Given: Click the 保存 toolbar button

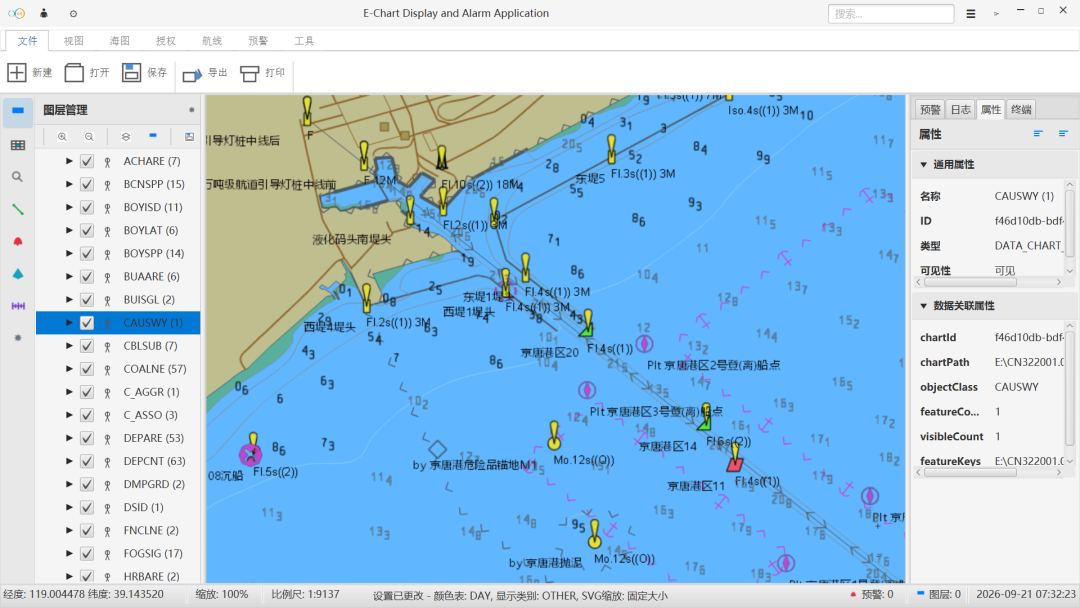Looking at the screenshot, I should point(145,72).
